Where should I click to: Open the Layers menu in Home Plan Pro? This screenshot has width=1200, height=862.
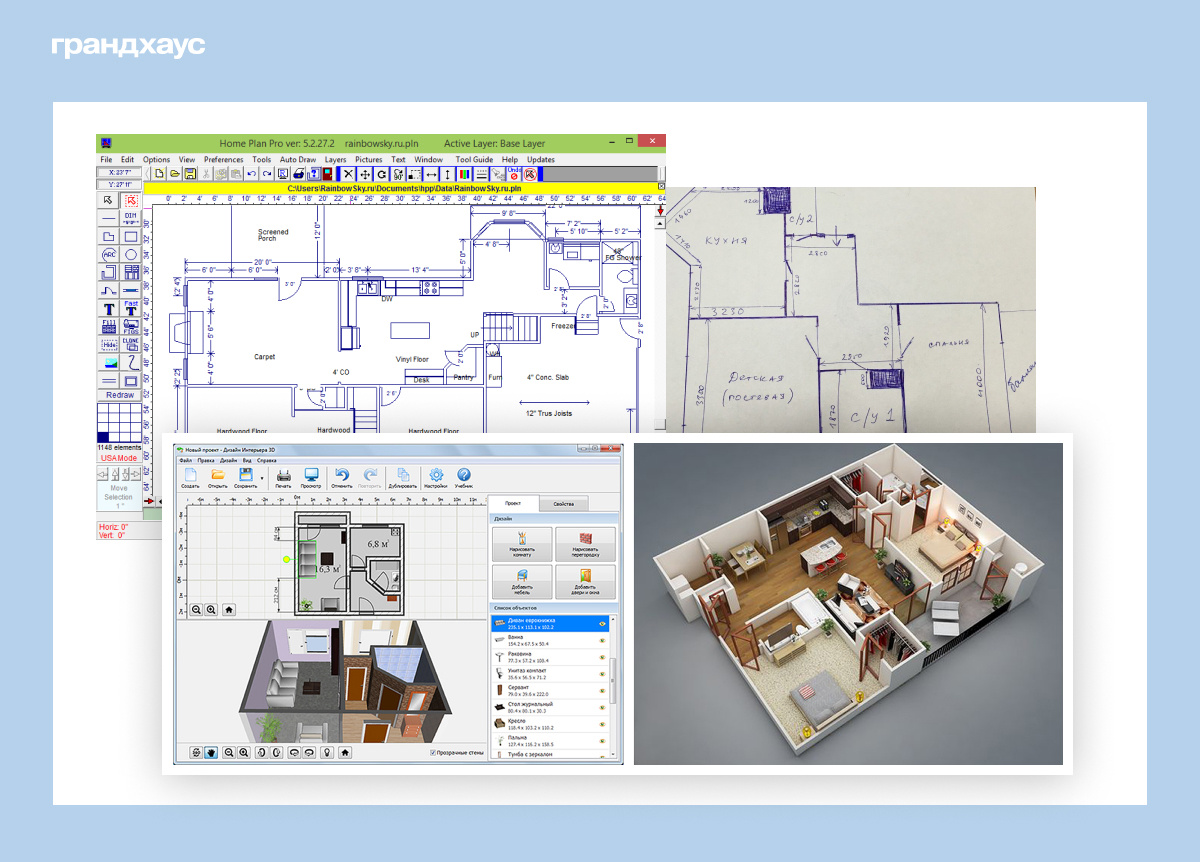click(x=335, y=160)
